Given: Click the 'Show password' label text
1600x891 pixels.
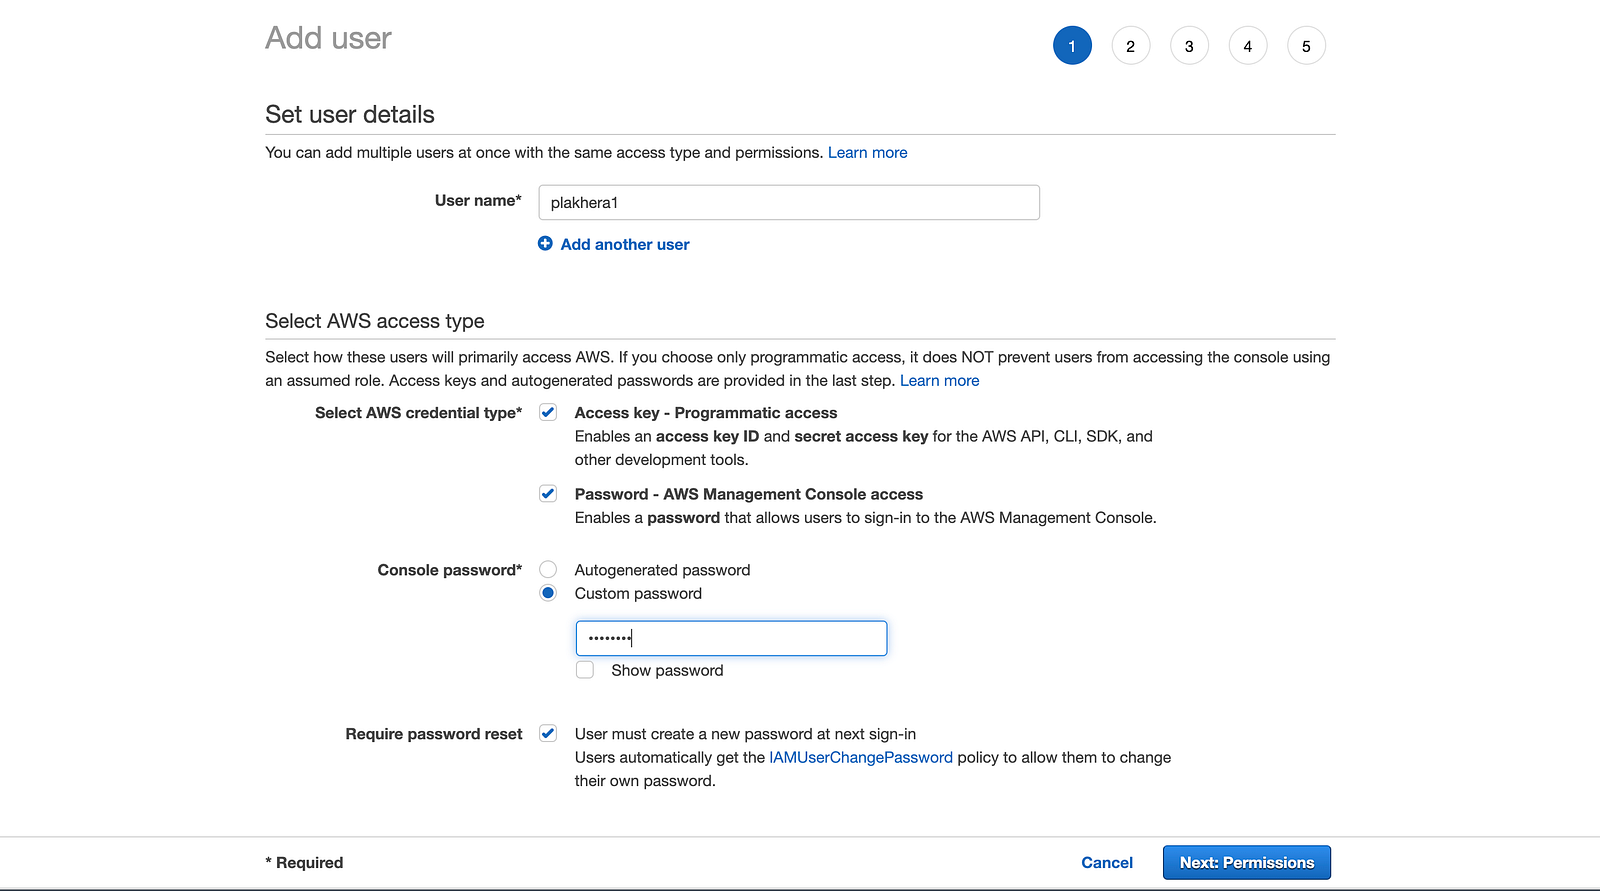Looking at the screenshot, I should 667,670.
